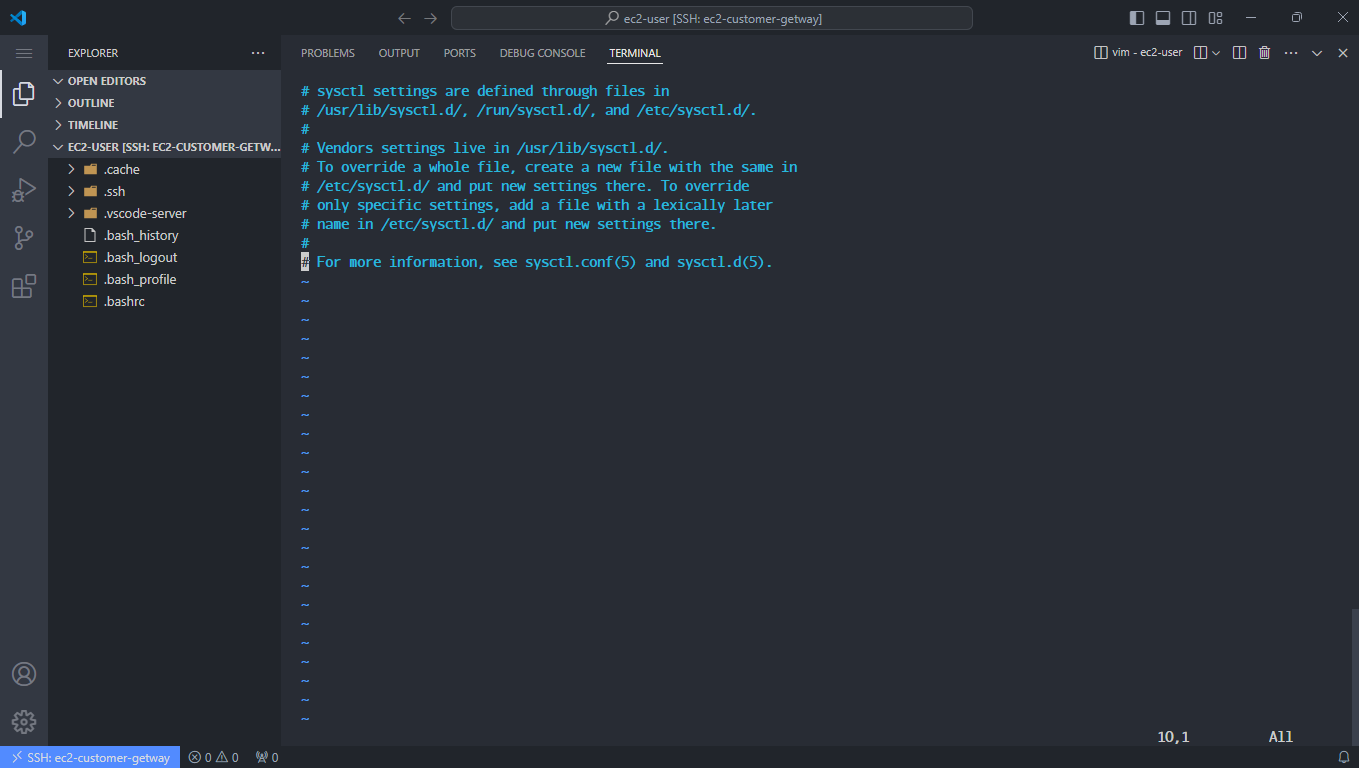Image resolution: width=1359 pixels, height=768 pixels.
Task: Open the .bashrc file
Action: (124, 301)
